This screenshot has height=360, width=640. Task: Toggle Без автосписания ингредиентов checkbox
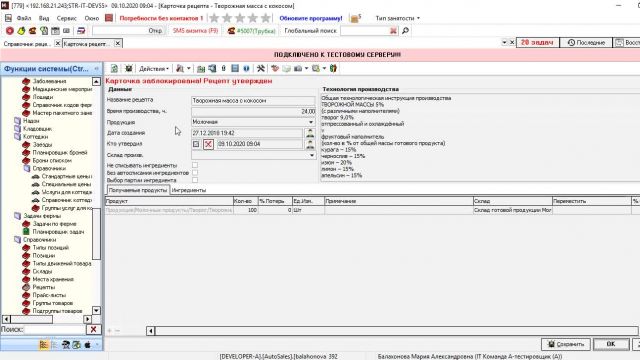195,173
